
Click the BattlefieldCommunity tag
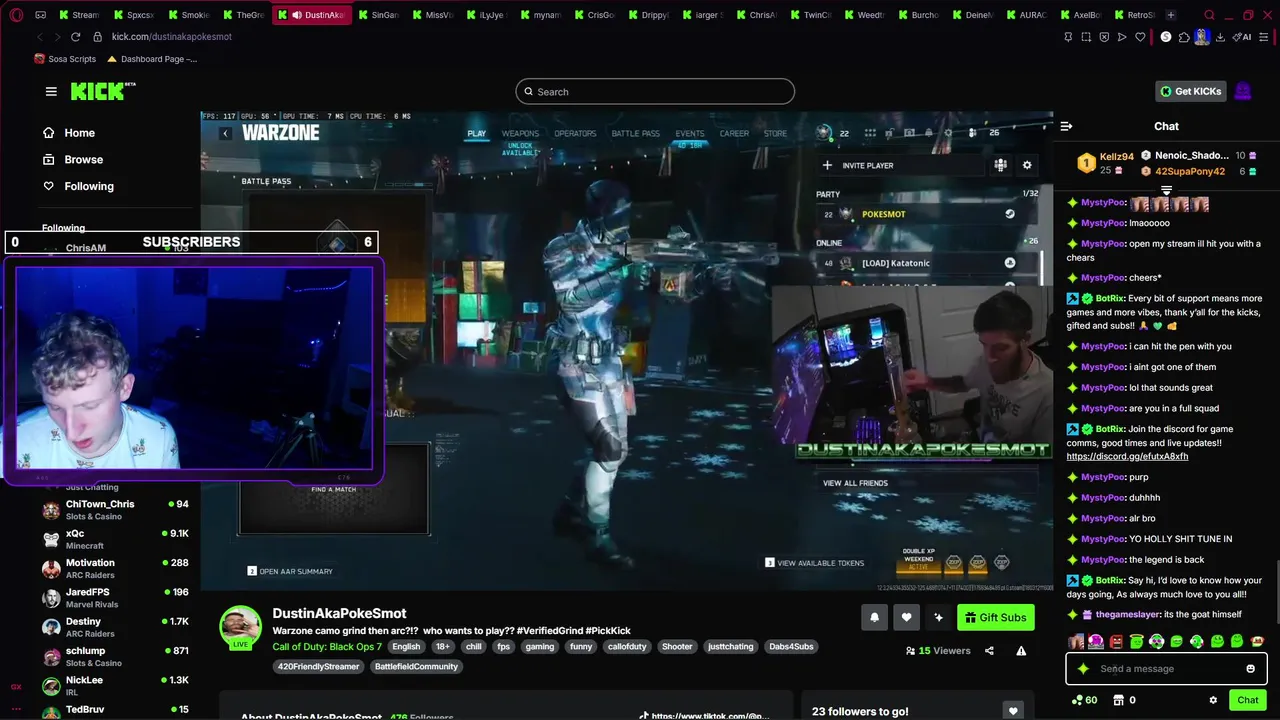(416, 667)
